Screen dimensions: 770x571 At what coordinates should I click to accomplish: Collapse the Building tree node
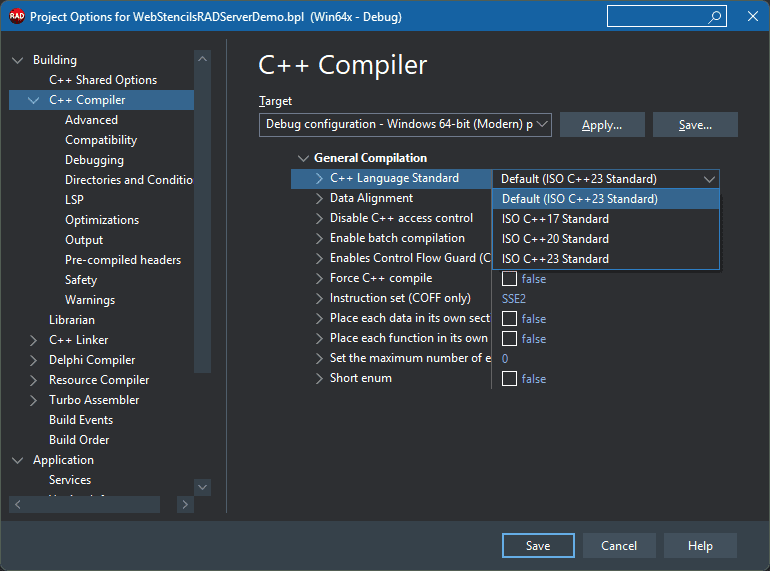pos(18,60)
